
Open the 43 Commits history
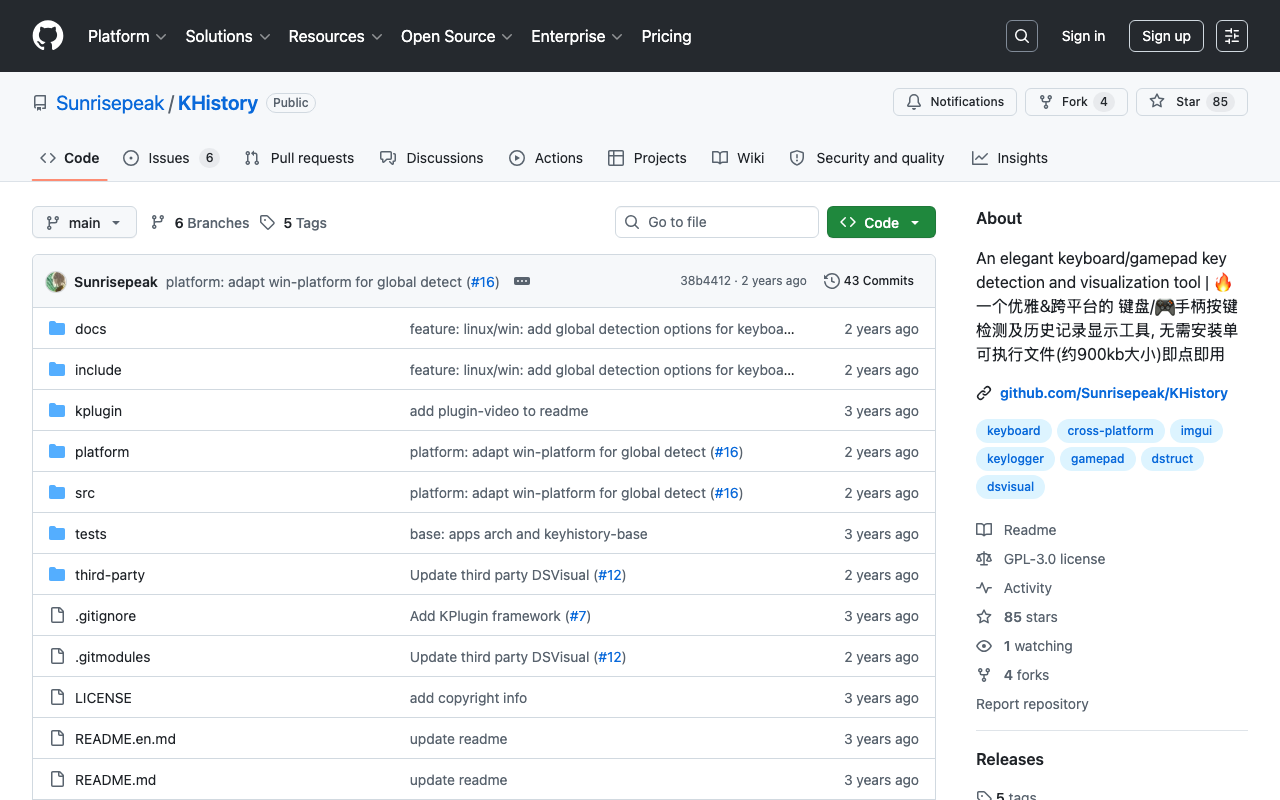[869, 281]
